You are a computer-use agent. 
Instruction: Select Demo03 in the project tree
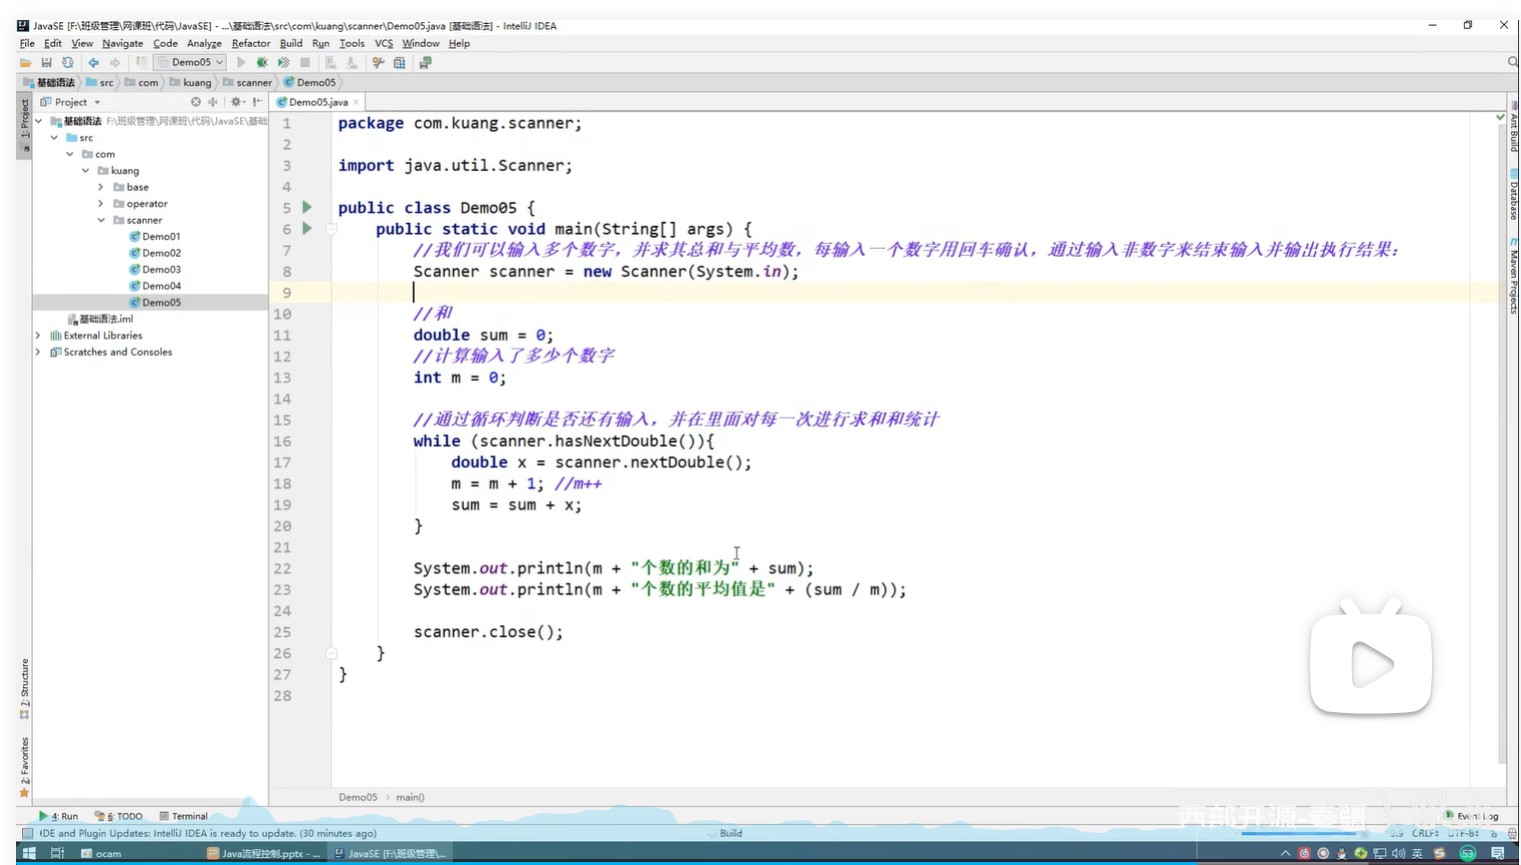[155, 270]
